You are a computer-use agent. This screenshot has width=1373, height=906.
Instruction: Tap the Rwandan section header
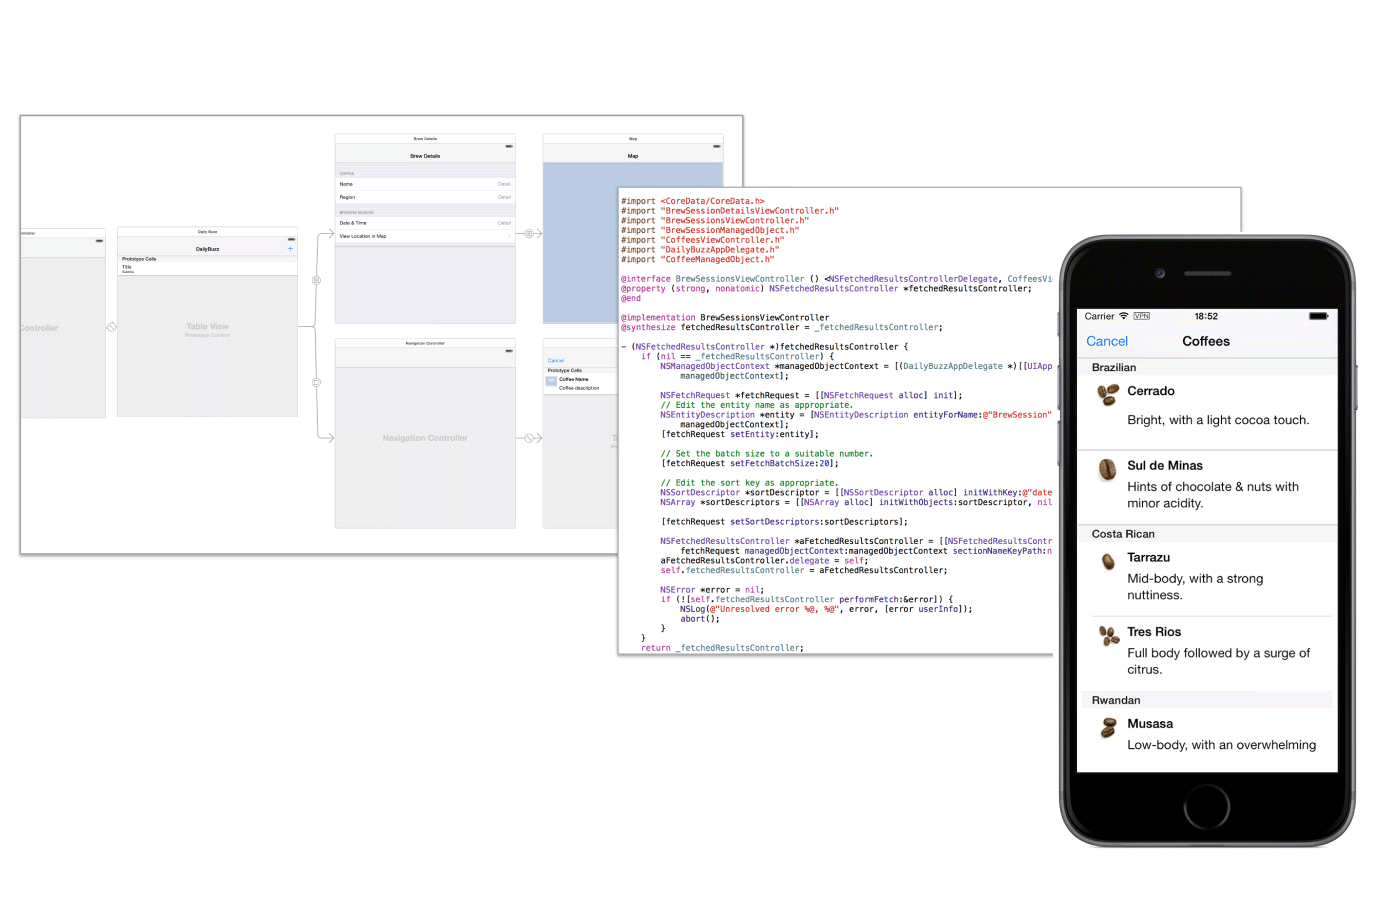click(1207, 700)
